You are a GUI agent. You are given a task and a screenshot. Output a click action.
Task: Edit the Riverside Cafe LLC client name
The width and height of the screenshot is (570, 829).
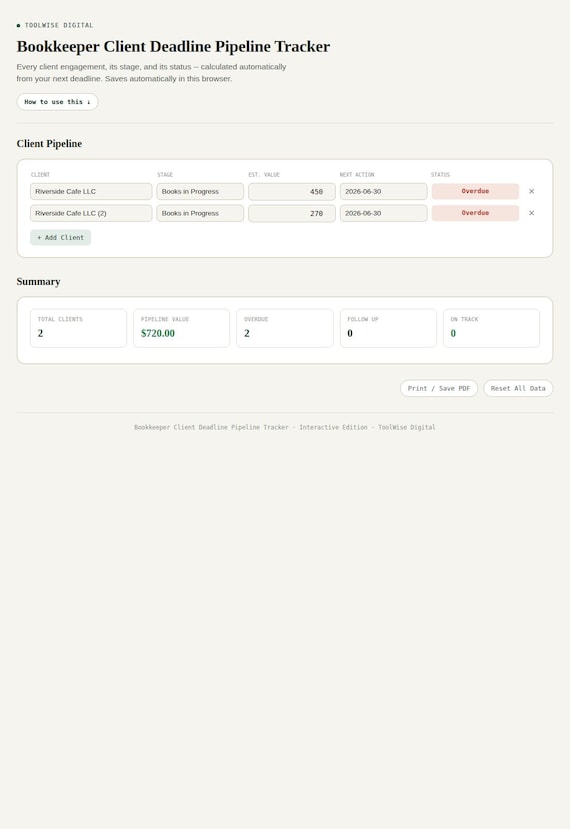coord(91,191)
